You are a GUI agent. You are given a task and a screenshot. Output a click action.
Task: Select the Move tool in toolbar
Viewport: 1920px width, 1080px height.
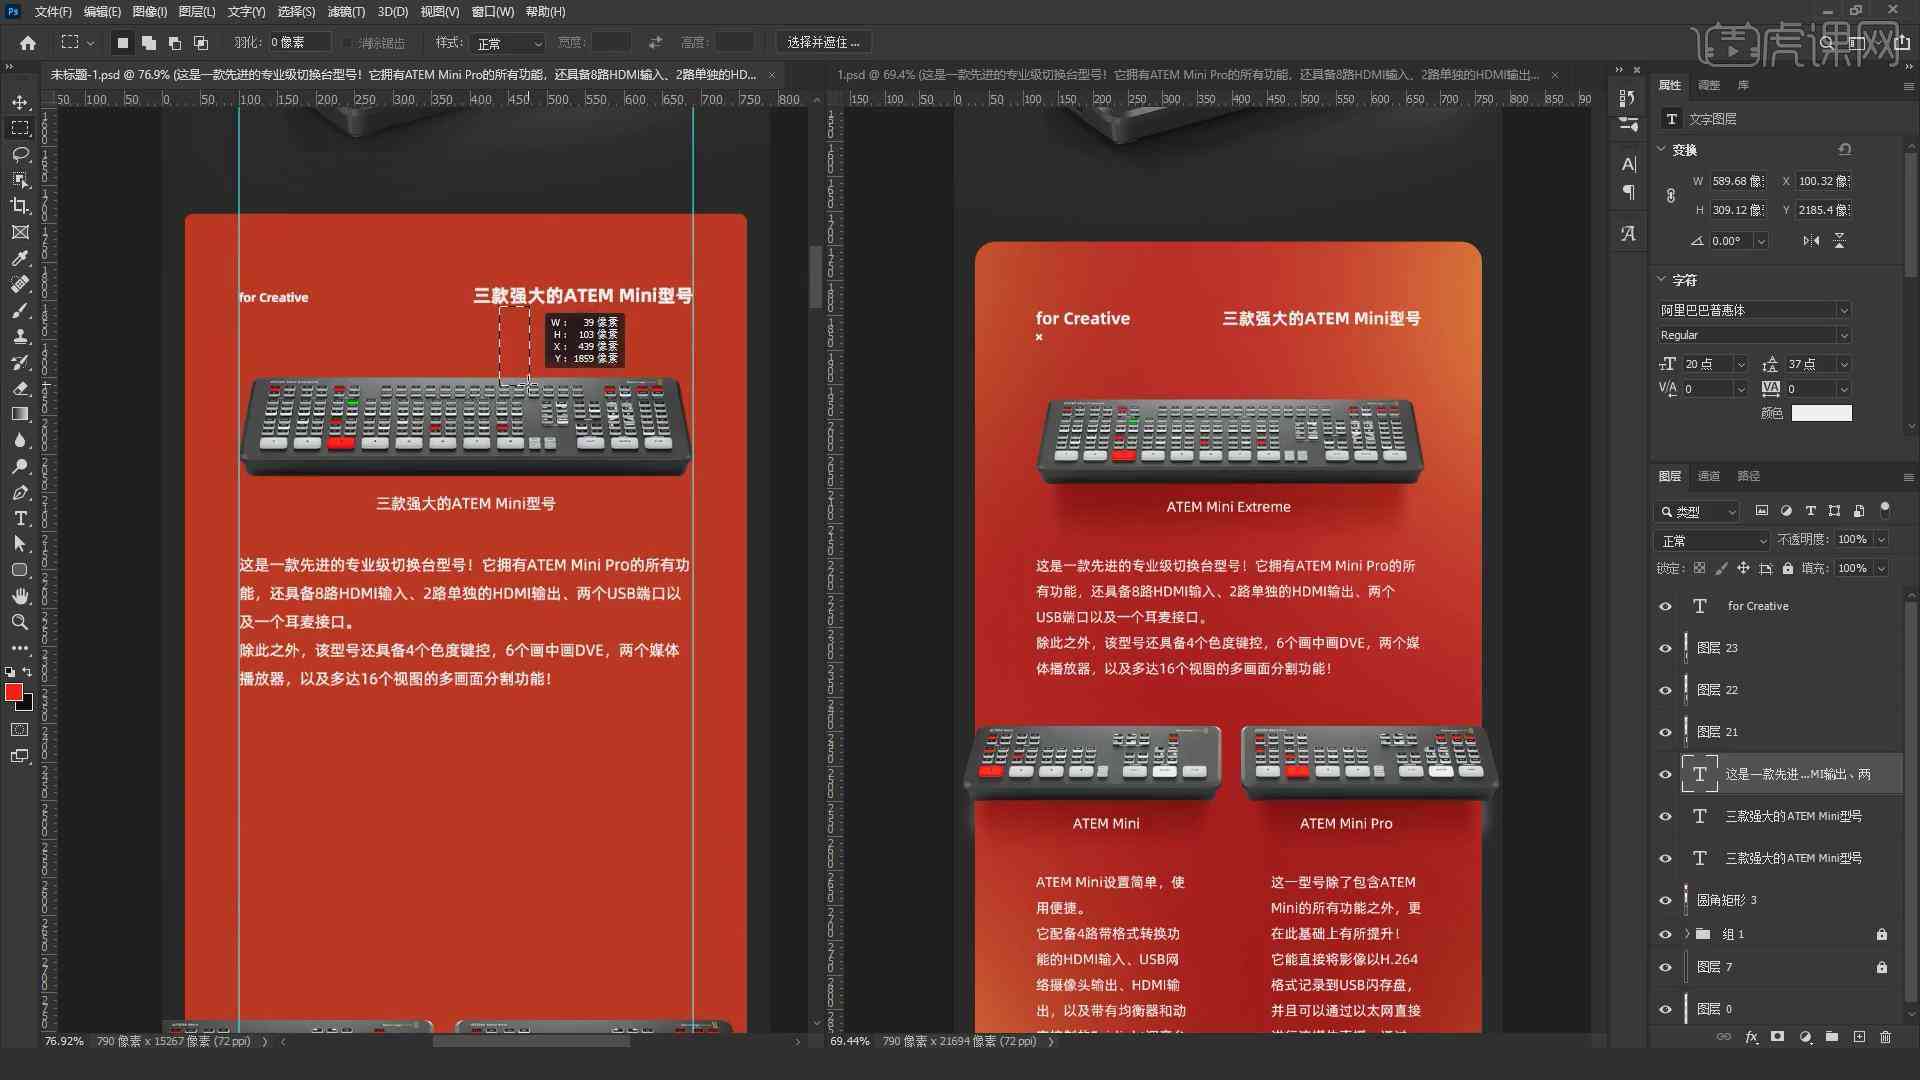point(18,102)
